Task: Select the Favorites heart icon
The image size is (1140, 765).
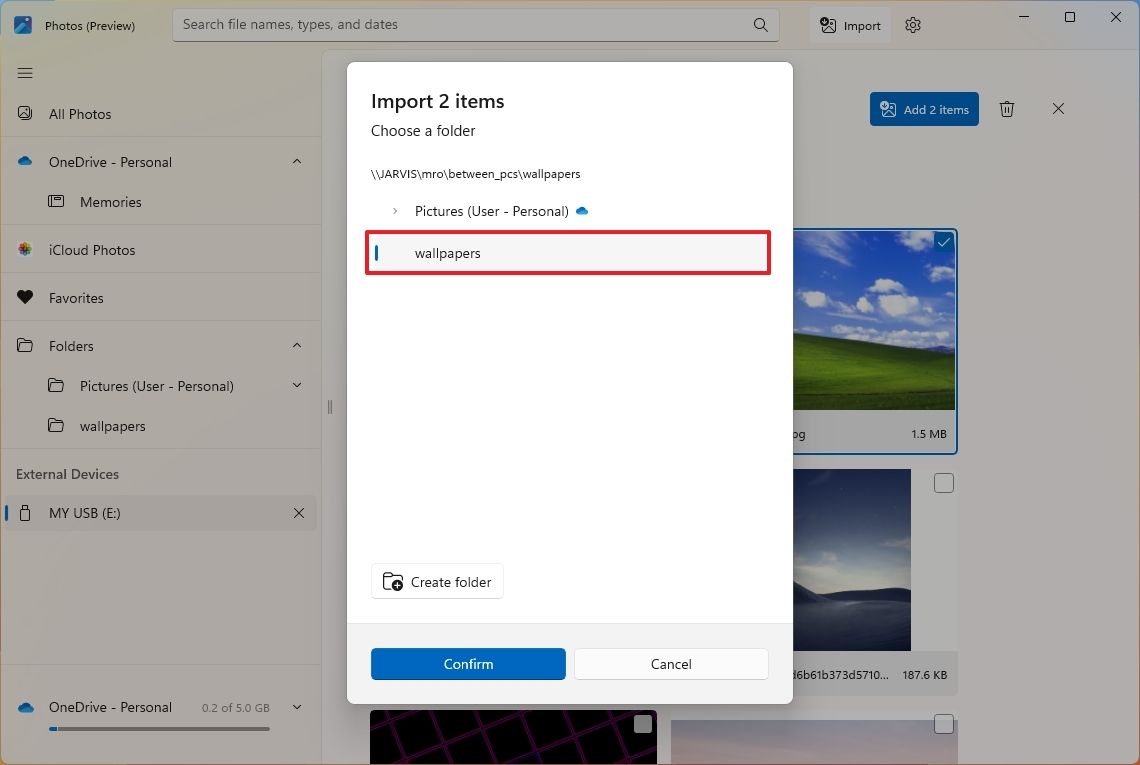Action: 24,297
